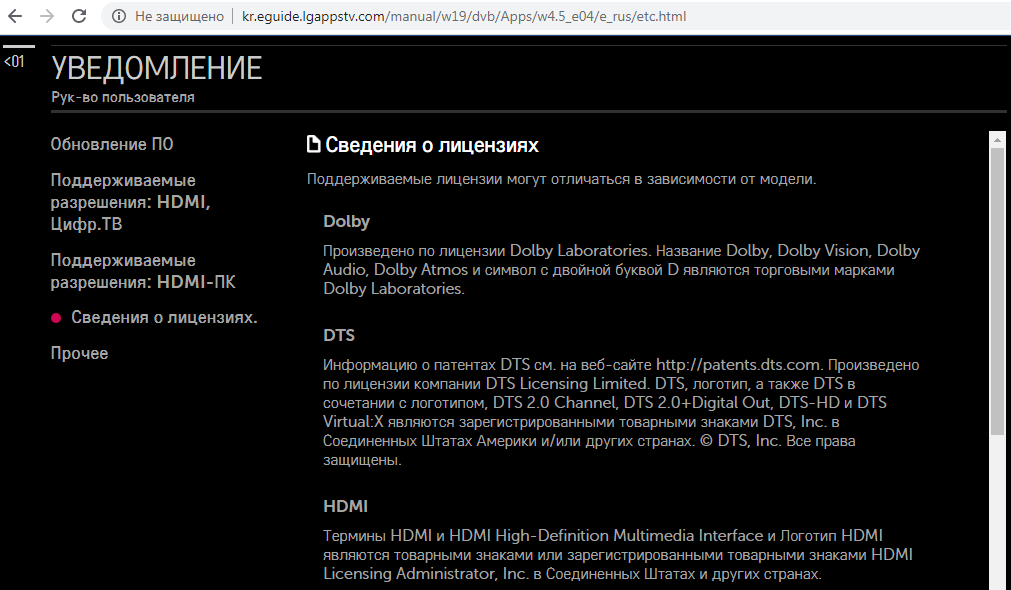Select Поддерживаемые разрешения: HDMI-ПК
The image size is (1011, 590).
(142, 271)
